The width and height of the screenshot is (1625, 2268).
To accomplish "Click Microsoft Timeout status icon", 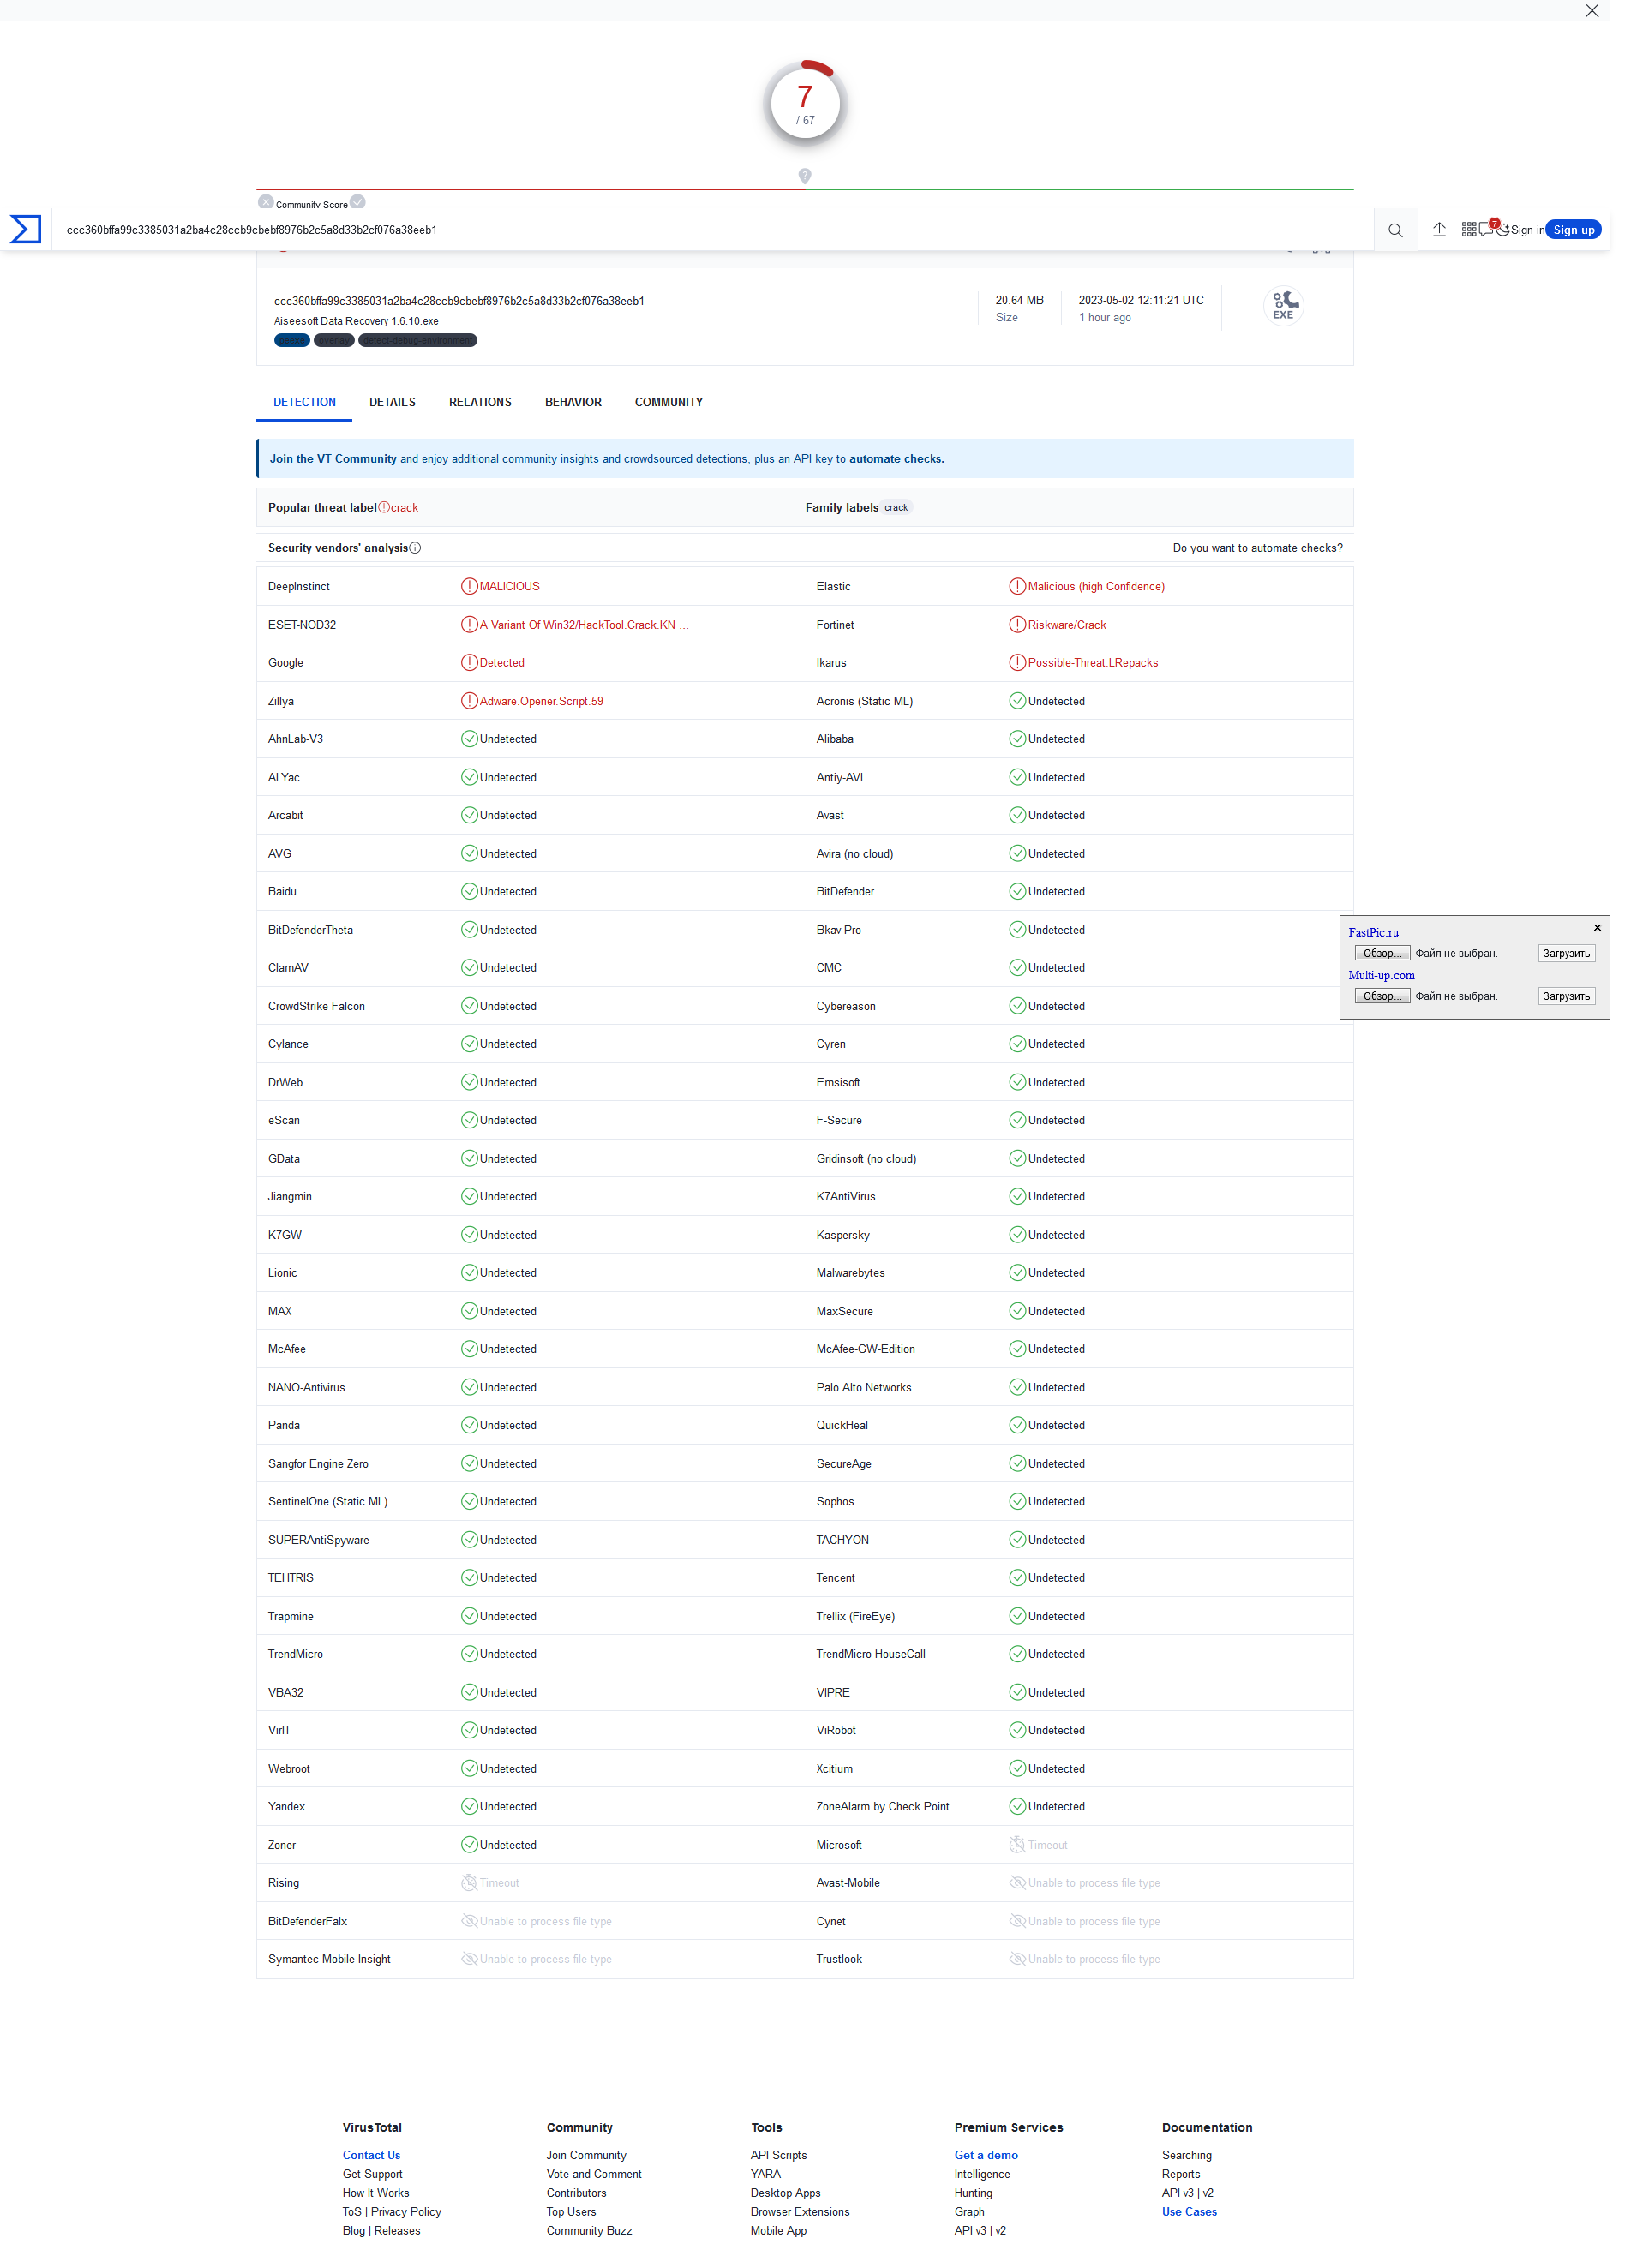I will [x=1017, y=1845].
